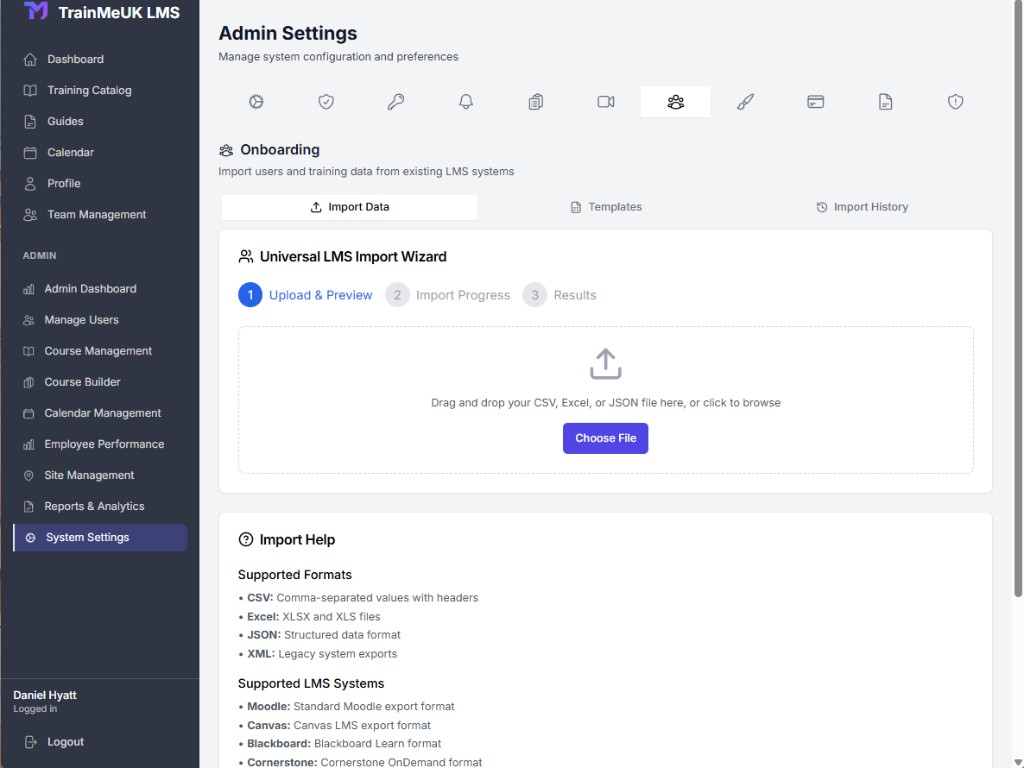Image resolution: width=1024 pixels, height=768 pixels.
Task: Click the Calendar icon in the sidebar
Action: pos(30,153)
